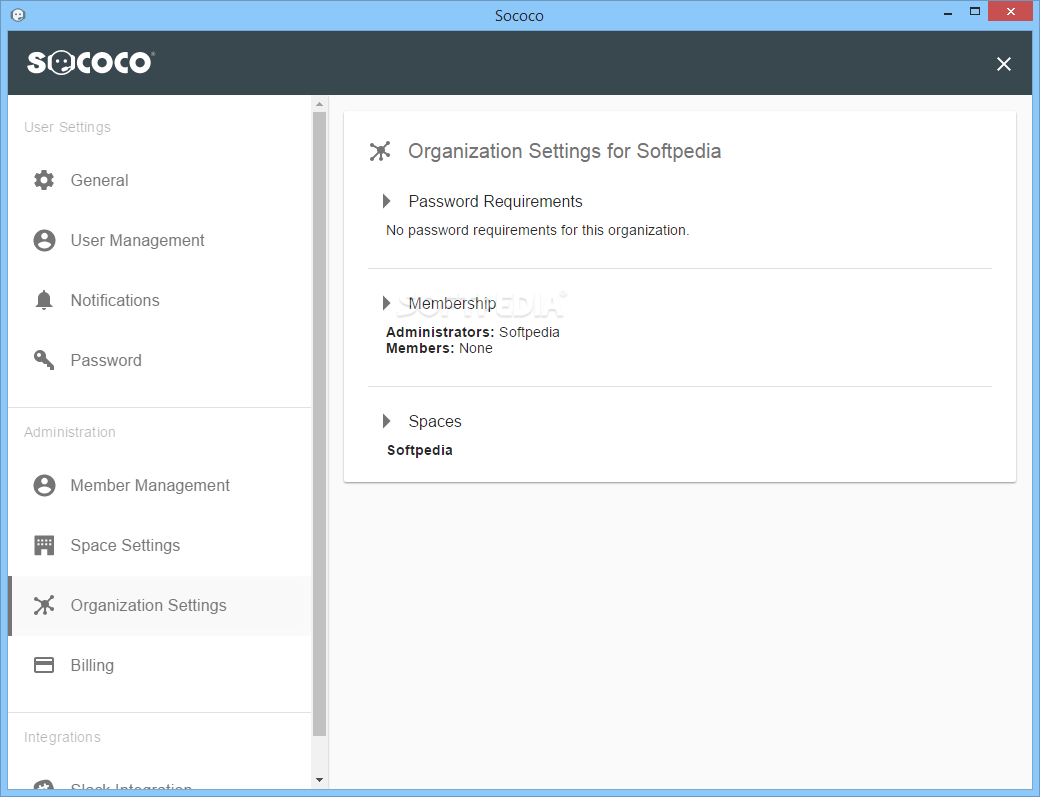Open Space Settings

[x=159, y=545]
